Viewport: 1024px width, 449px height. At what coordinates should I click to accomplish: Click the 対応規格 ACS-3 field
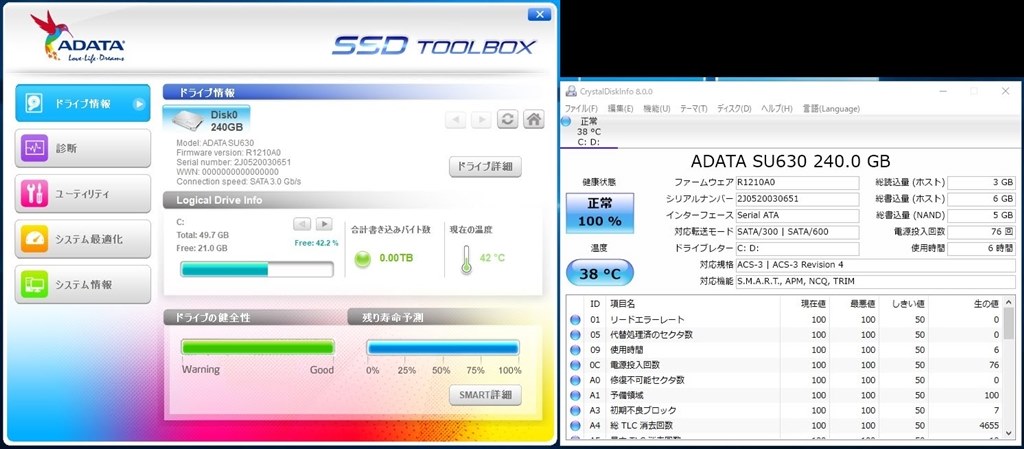tap(875, 265)
